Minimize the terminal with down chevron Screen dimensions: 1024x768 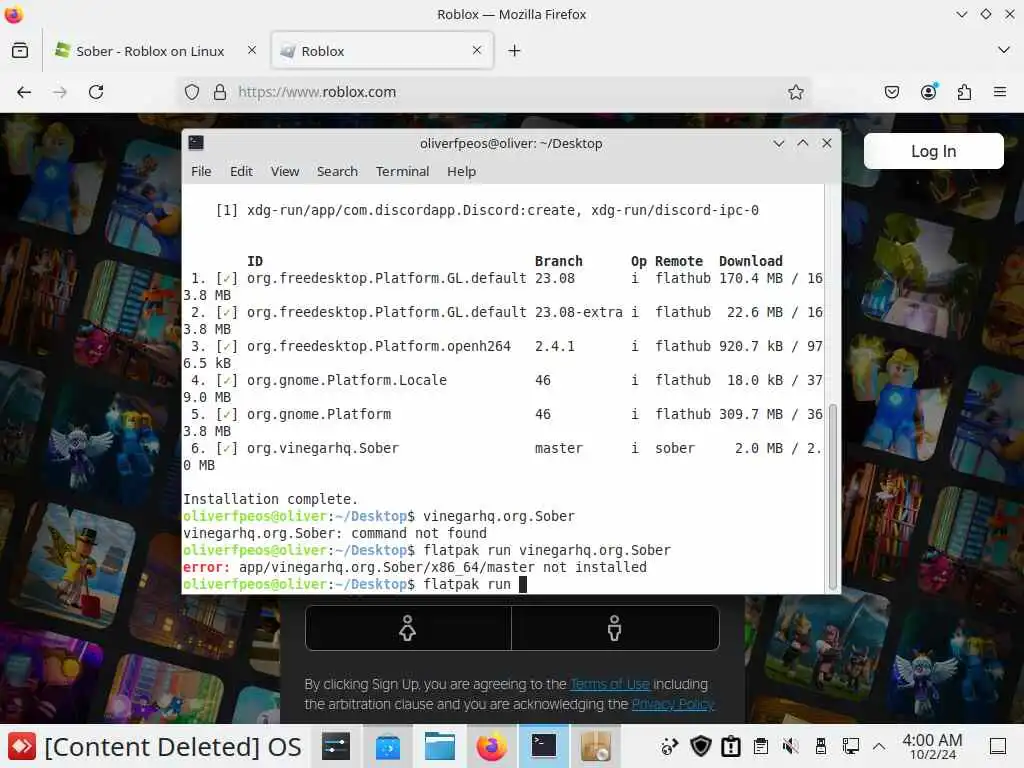click(x=778, y=143)
